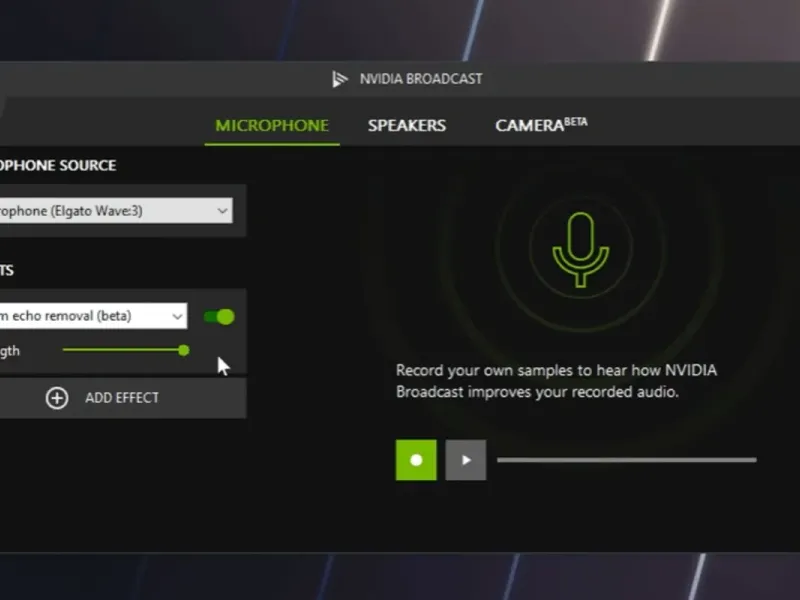Play the recorded sample

coord(466,460)
